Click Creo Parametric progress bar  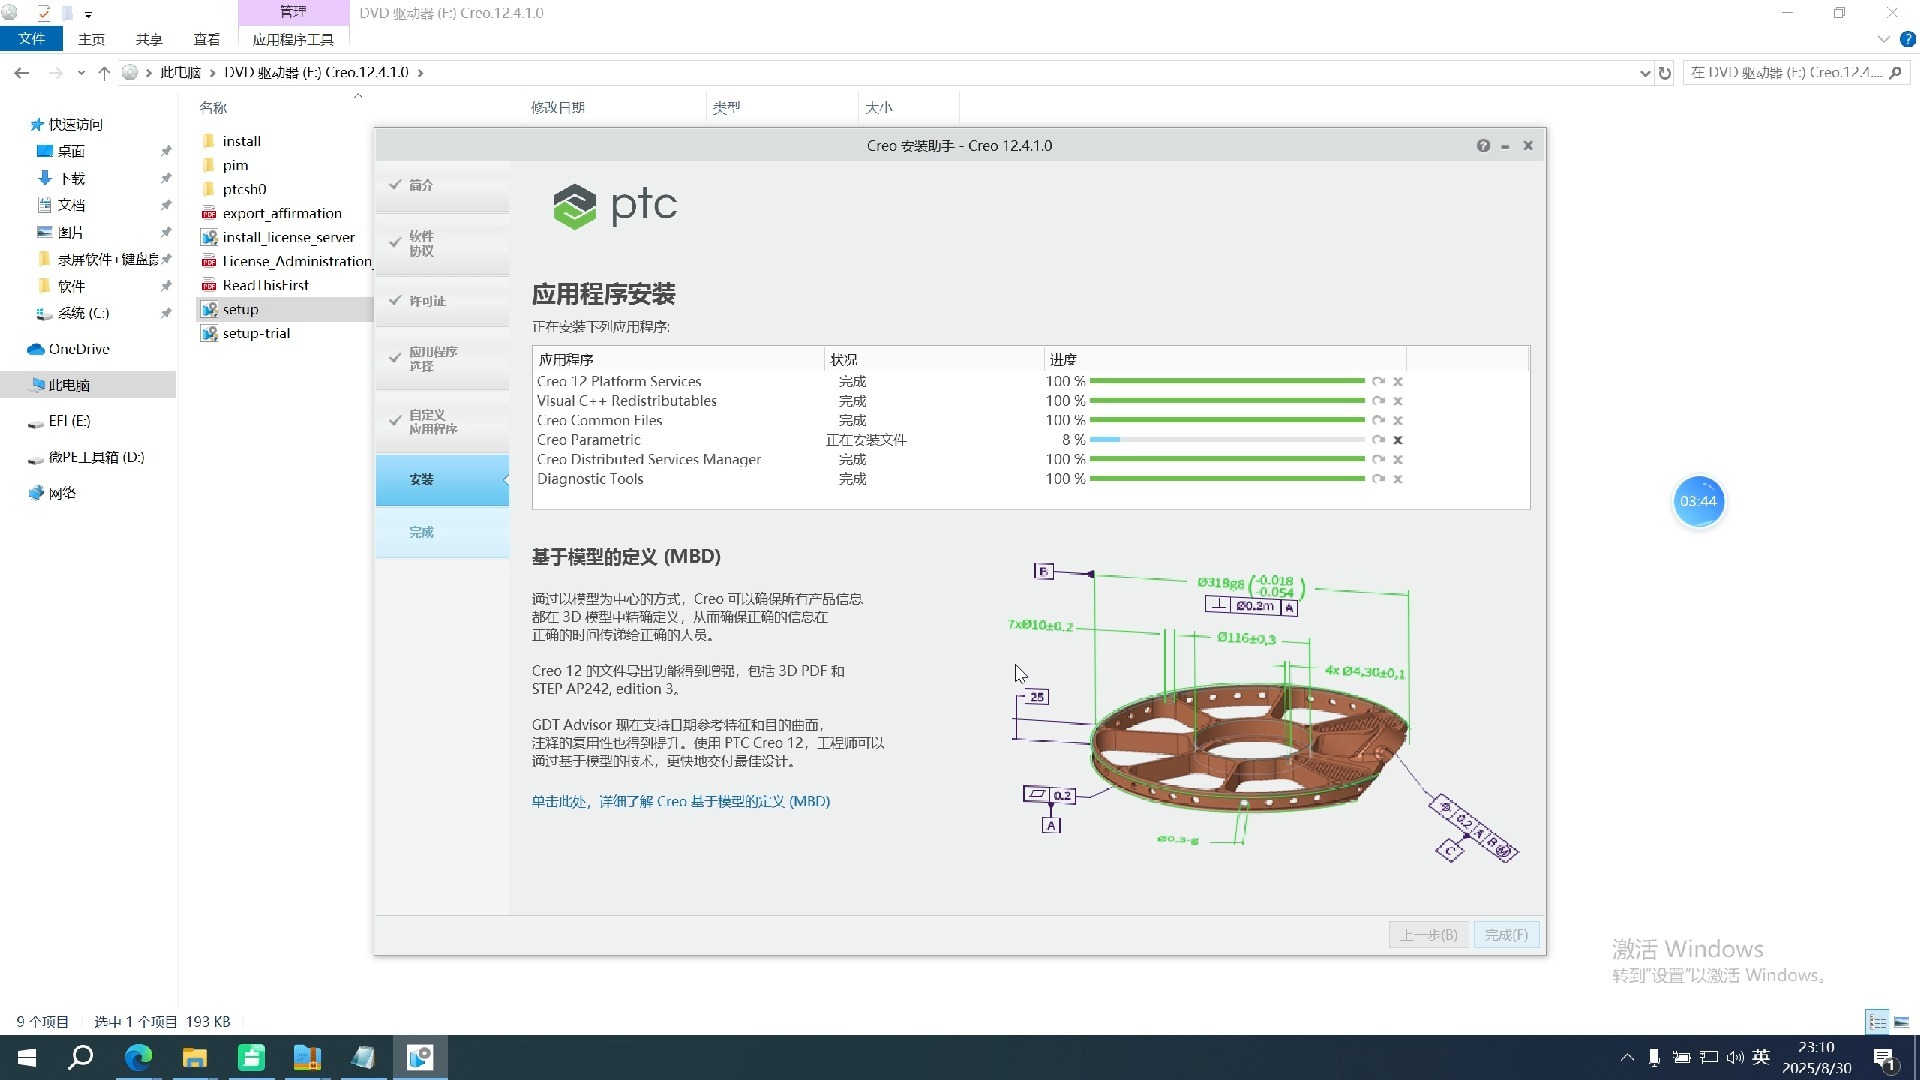[1227, 440]
